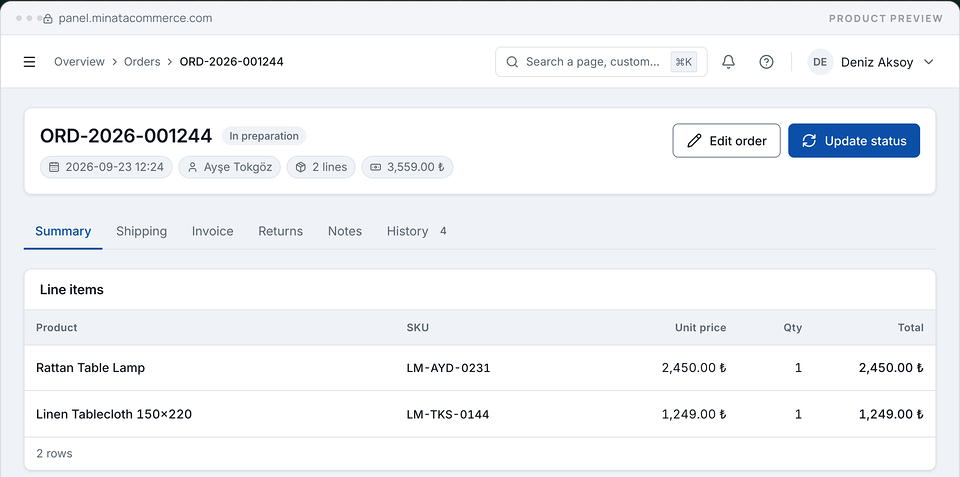Click the Ayşe Tokgöz customer chip
The image size is (960, 477).
pyautogui.click(x=230, y=167)
